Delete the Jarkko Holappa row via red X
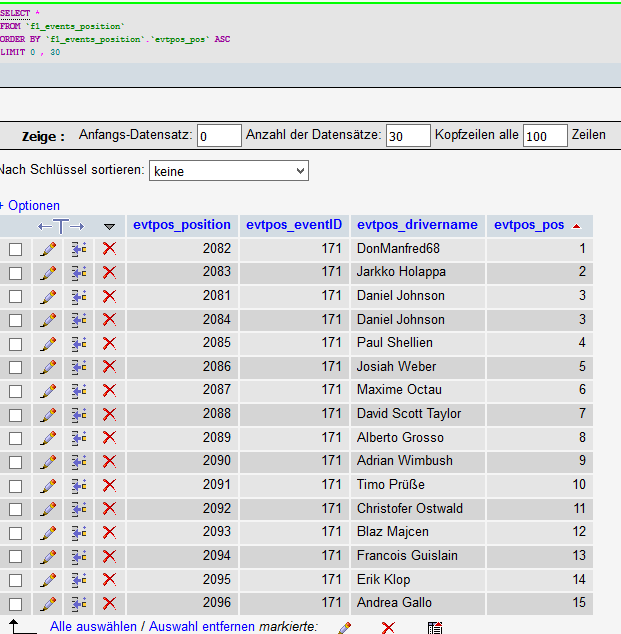This screenshot has width=621, height=634. point(109,272)
